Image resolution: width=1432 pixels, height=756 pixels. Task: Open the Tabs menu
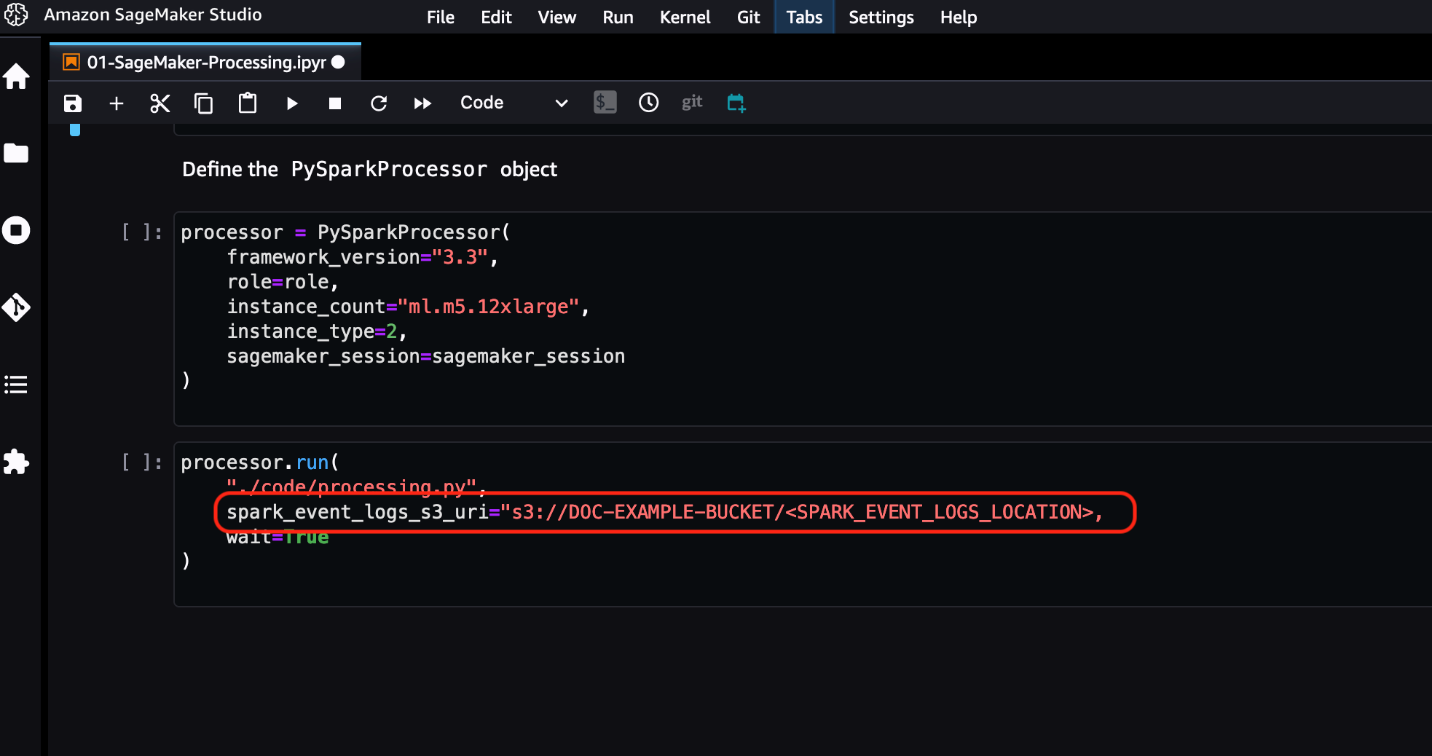click(x=804, y=17)
